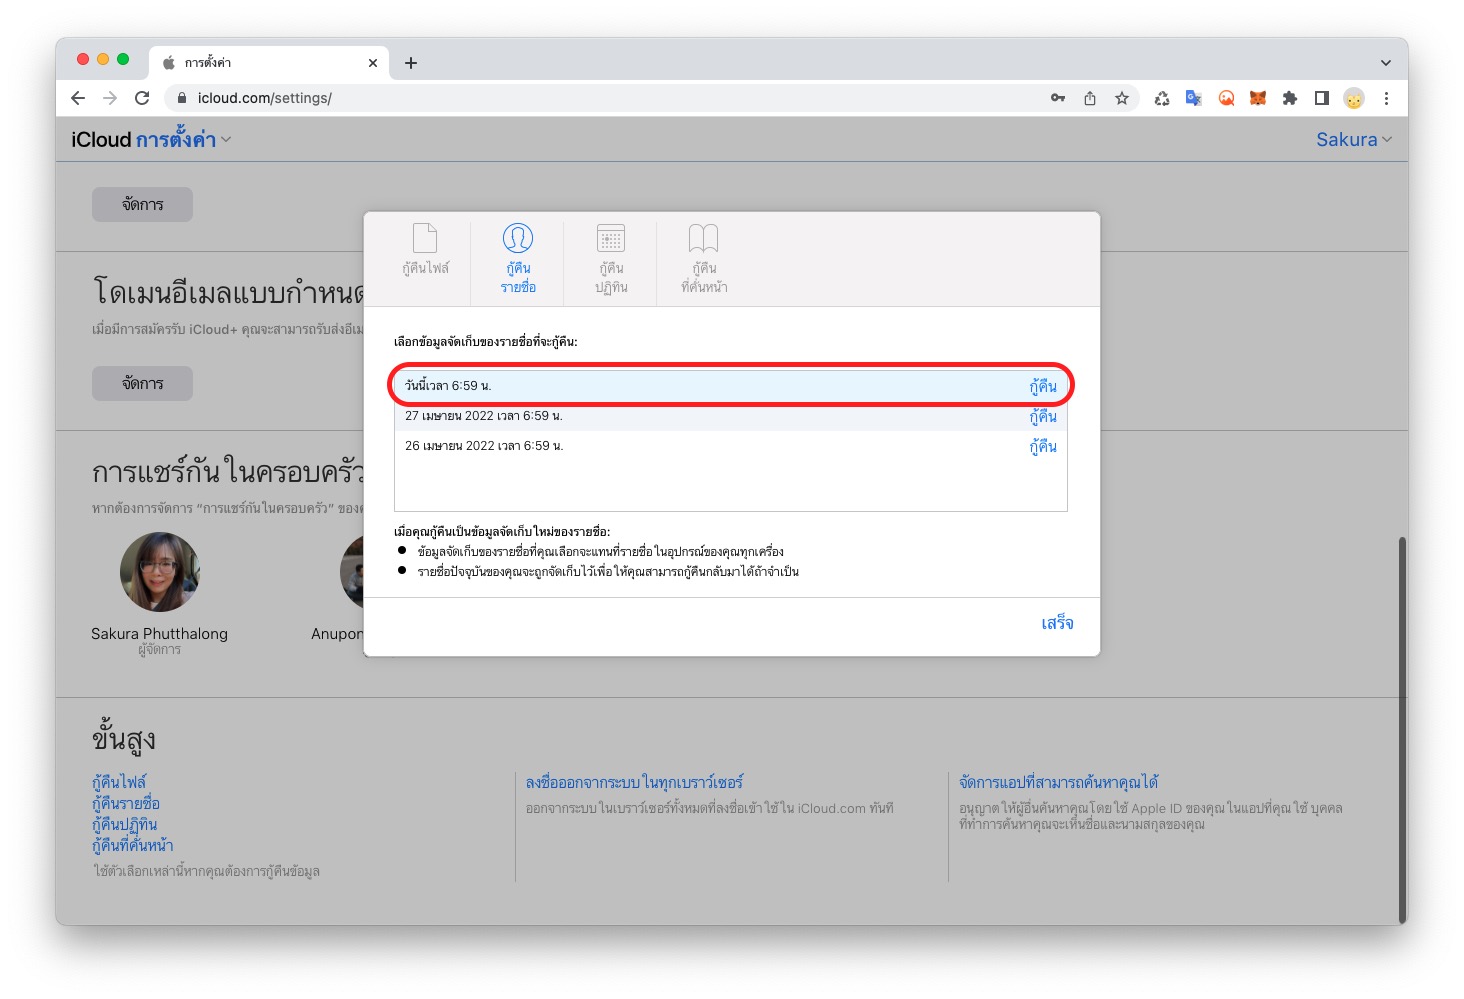Open the browser Extensions puzzle icon
This screenshot has height=999, width=1464.
1290,98
